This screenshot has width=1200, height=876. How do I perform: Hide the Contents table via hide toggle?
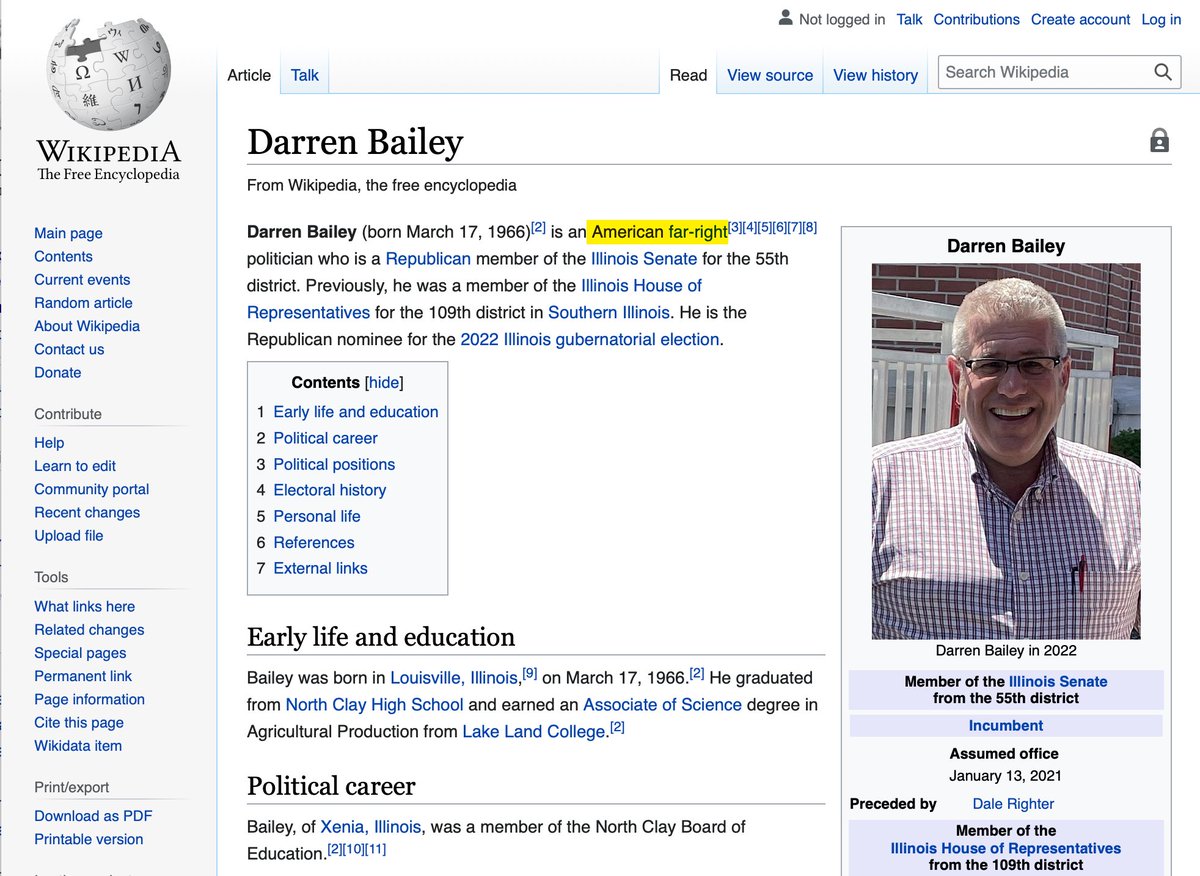[385, 383]
